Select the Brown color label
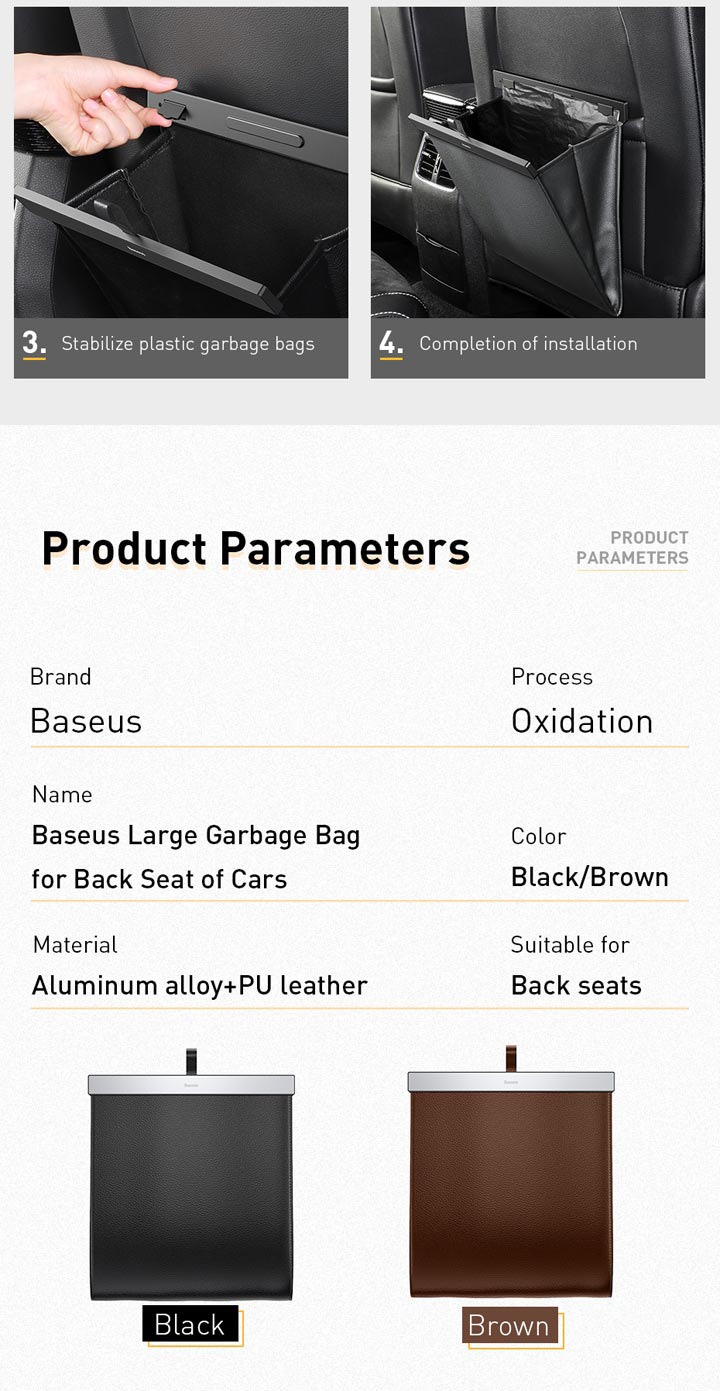This screenshot has width=720, height=1391. click(x=509, y=1325)
